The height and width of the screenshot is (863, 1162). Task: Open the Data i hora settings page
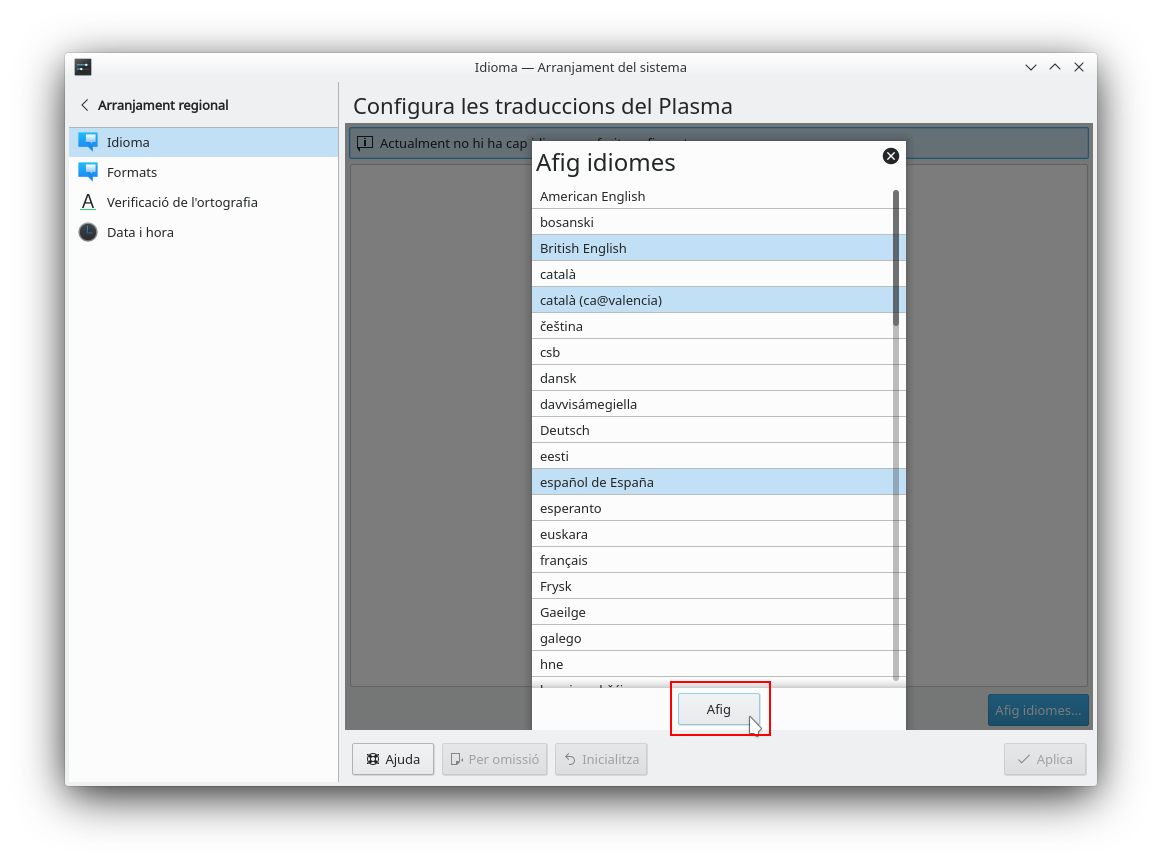(140, 232)
